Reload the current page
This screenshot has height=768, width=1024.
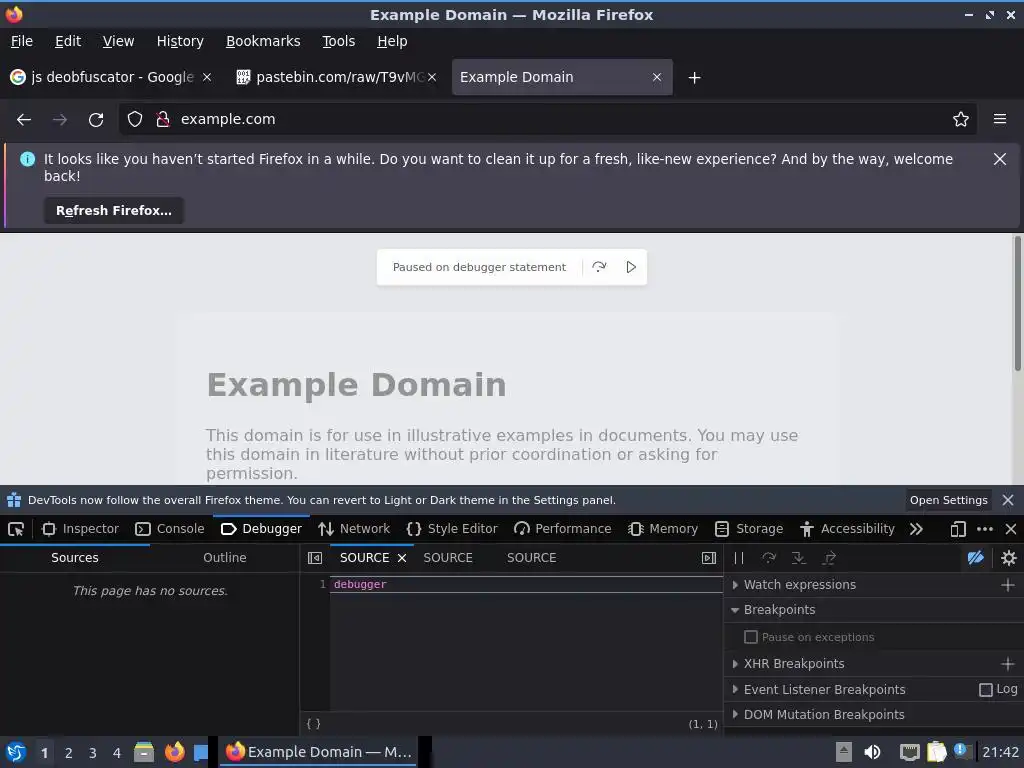[x=96, y=120]
